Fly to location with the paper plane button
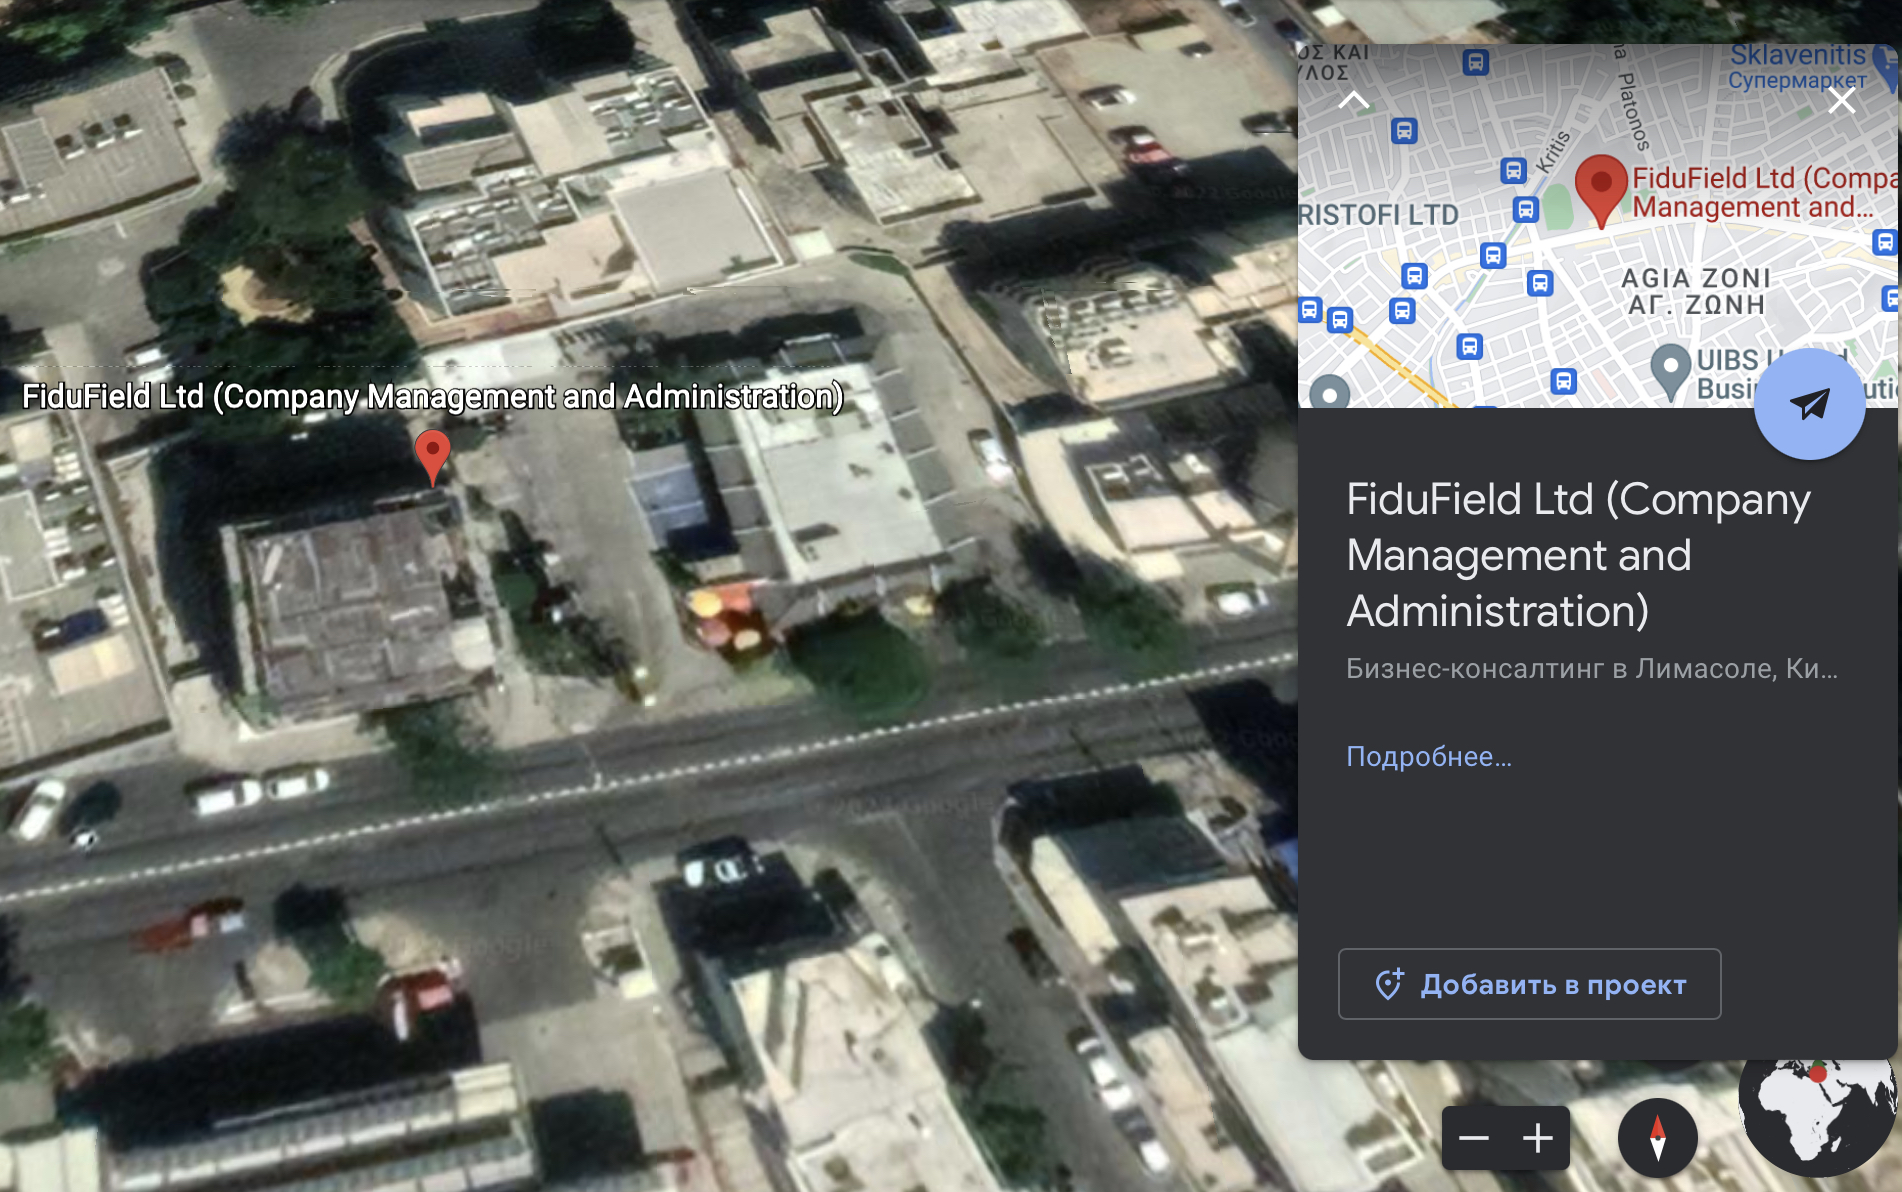This screenshot has height=1192, width=1902. [1810, 404]
